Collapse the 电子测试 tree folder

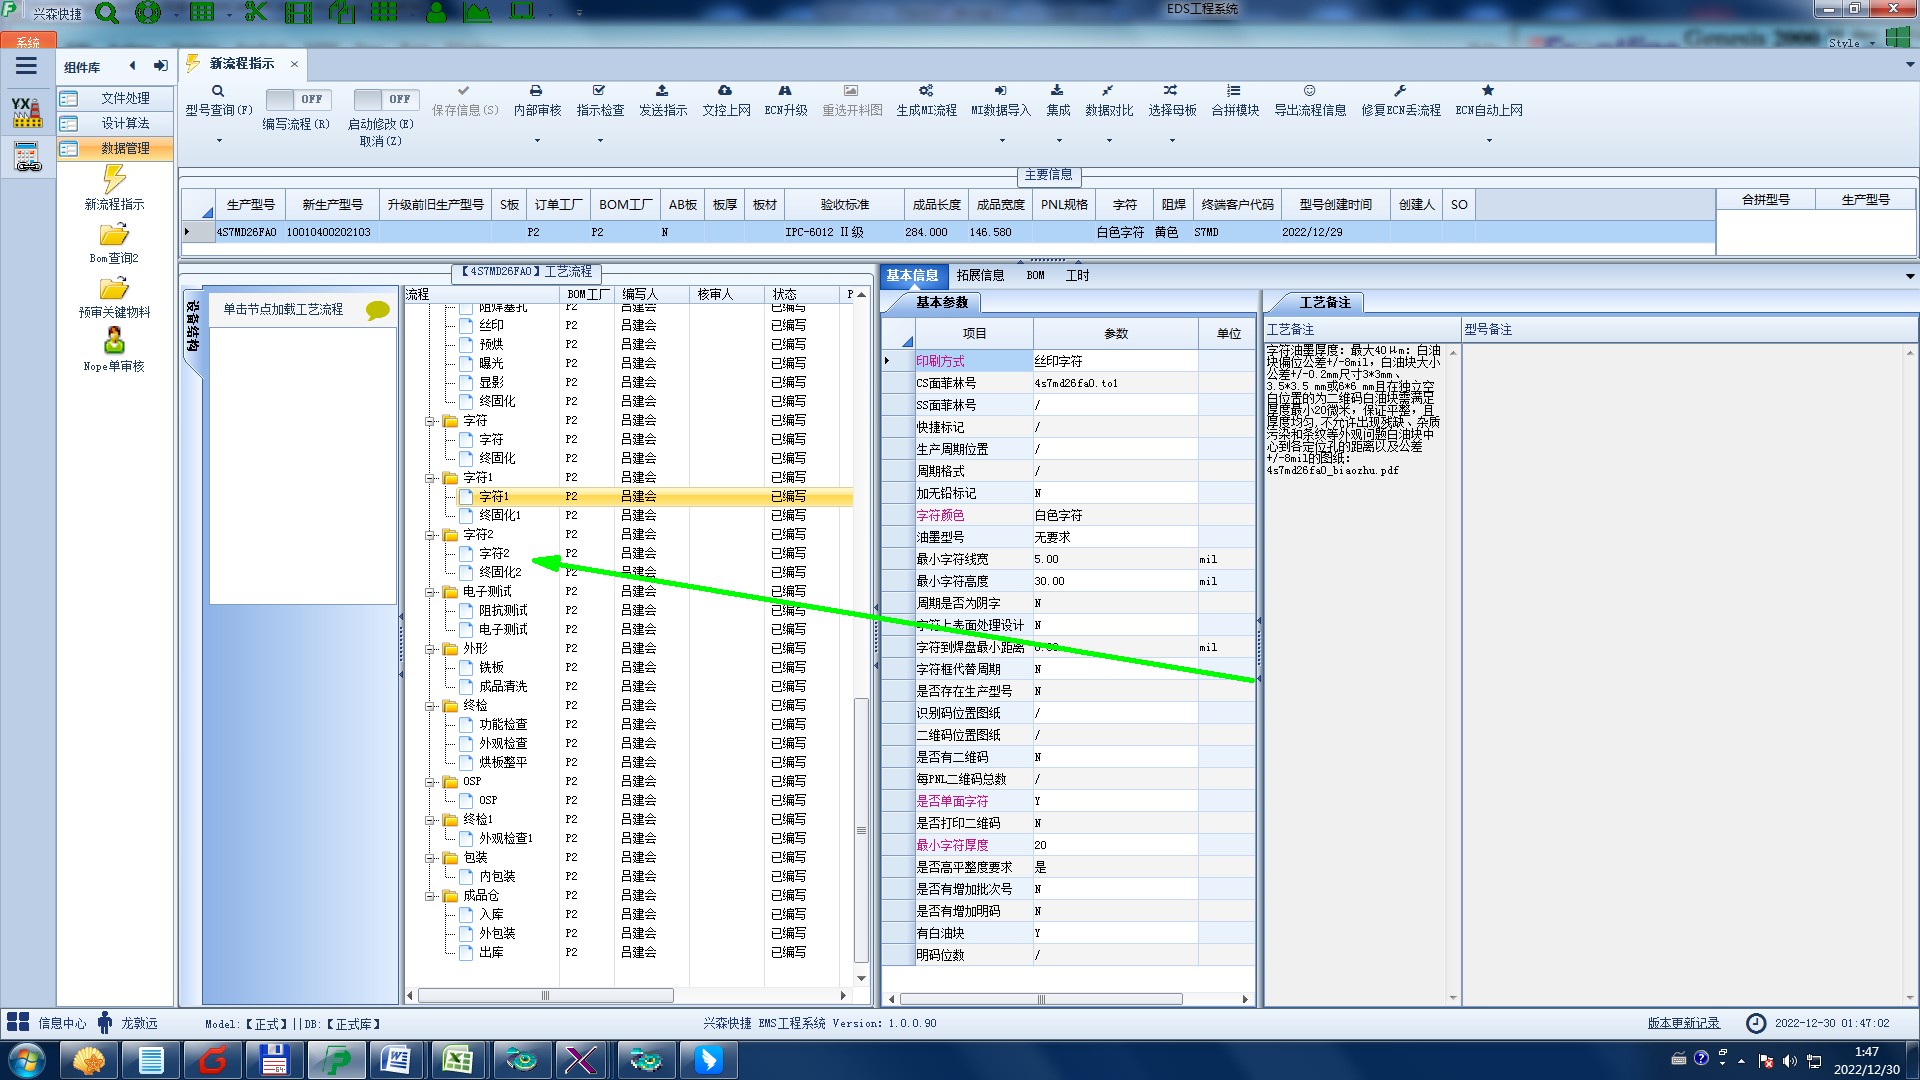coord(430,592)
